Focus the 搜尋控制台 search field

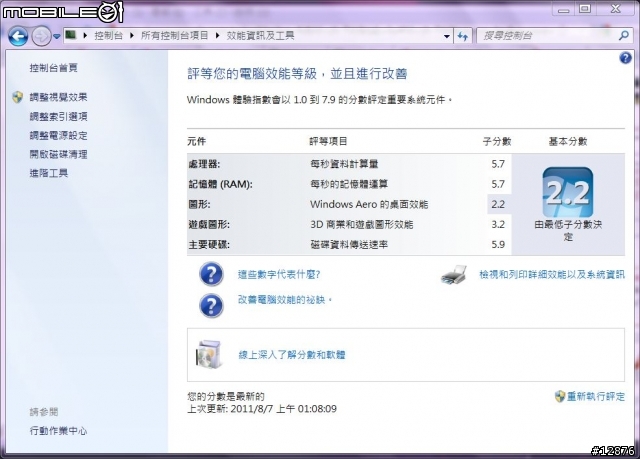(x=548, y=36)
